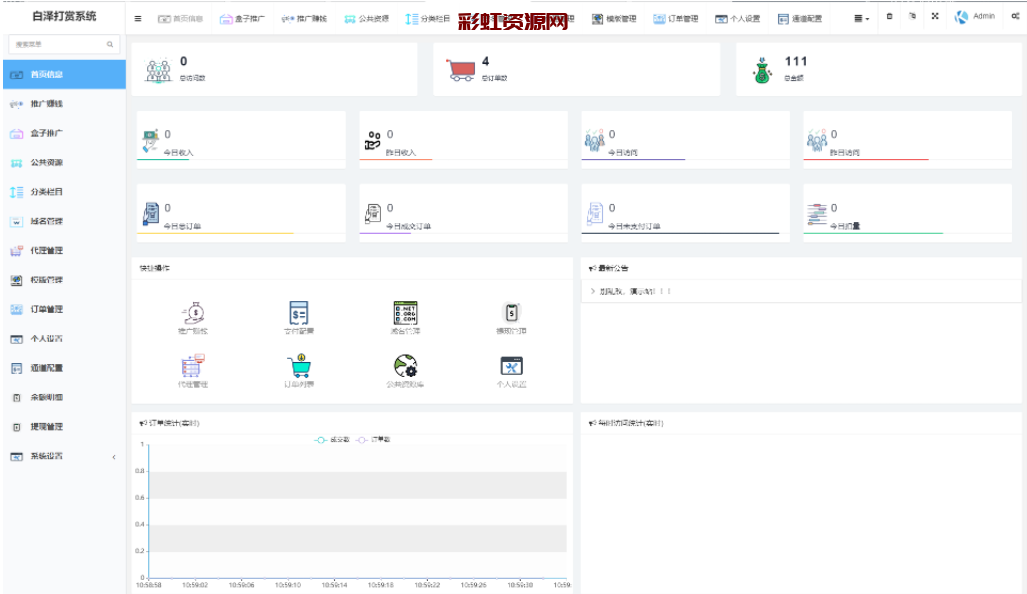The height and width of the screenshot is (594, 1027).
Task: Click the 个人设置 wrench quick-action icon
Action: tap(511, 367)
